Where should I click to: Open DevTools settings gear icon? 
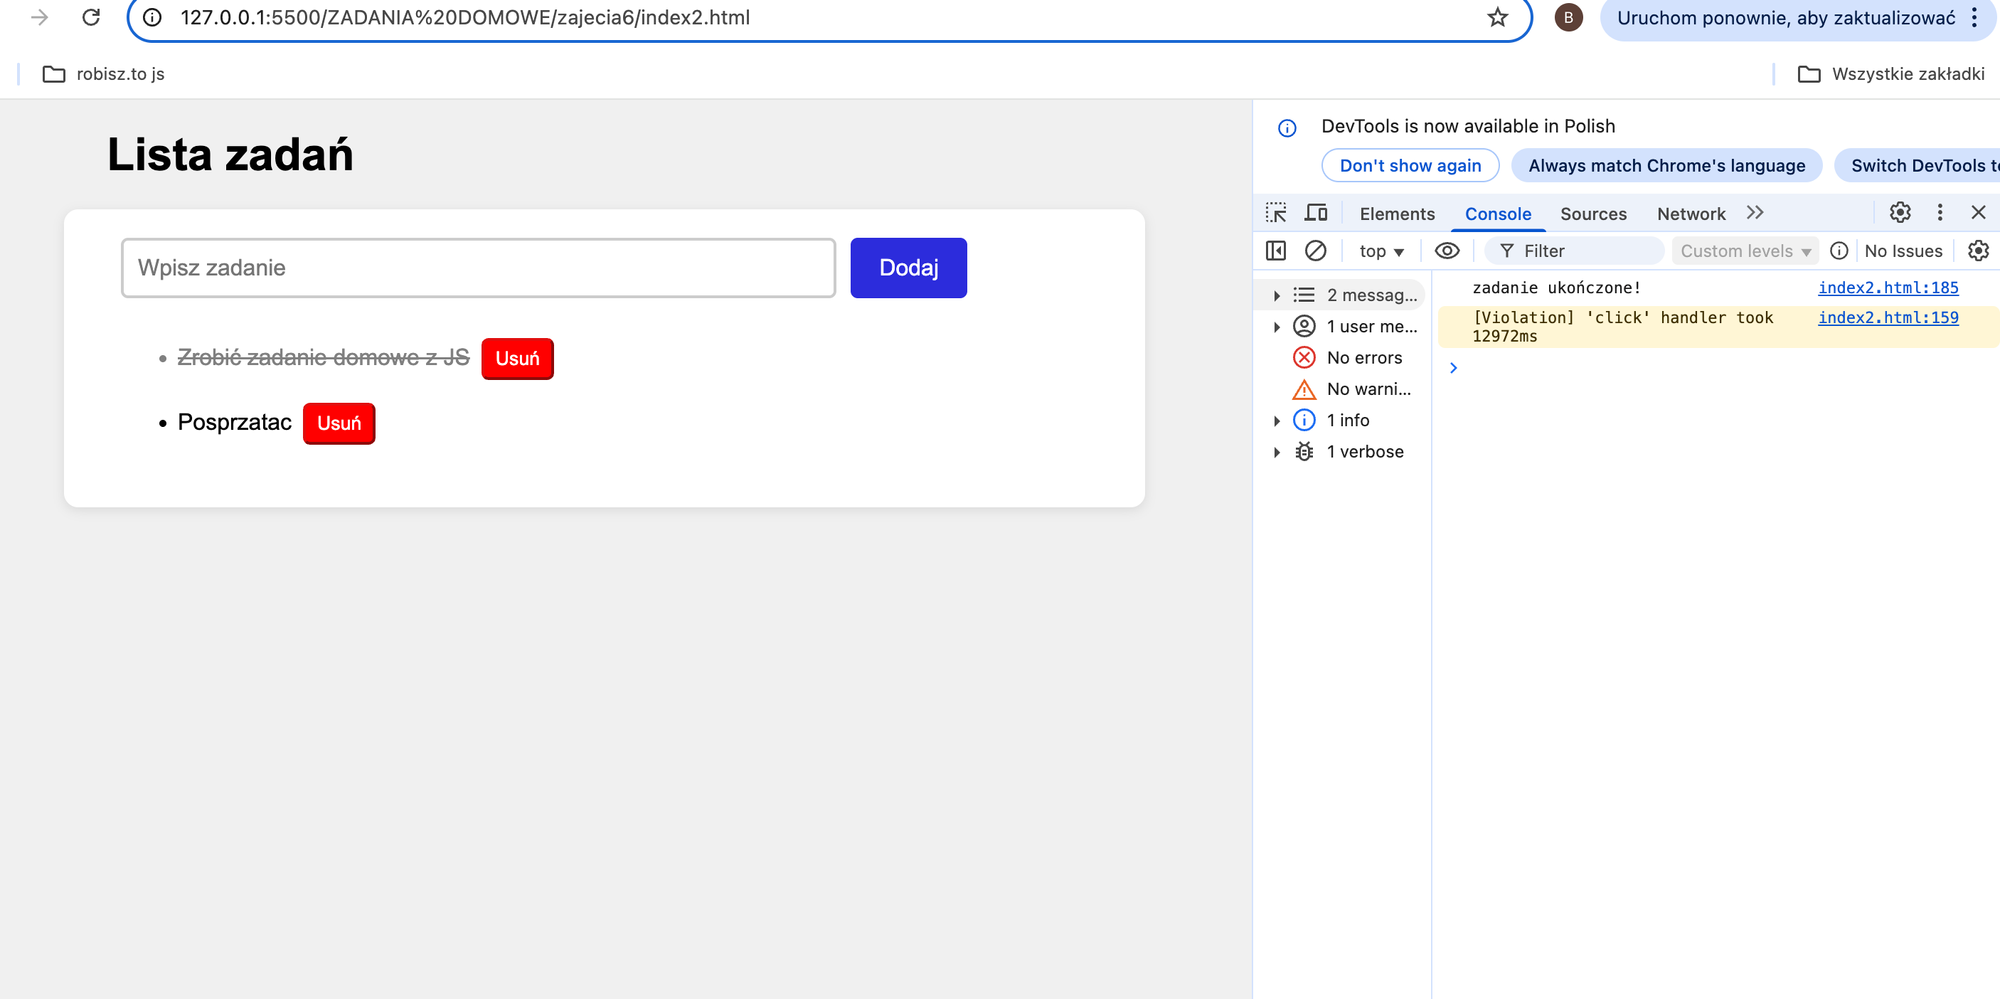pos(1900,213)
